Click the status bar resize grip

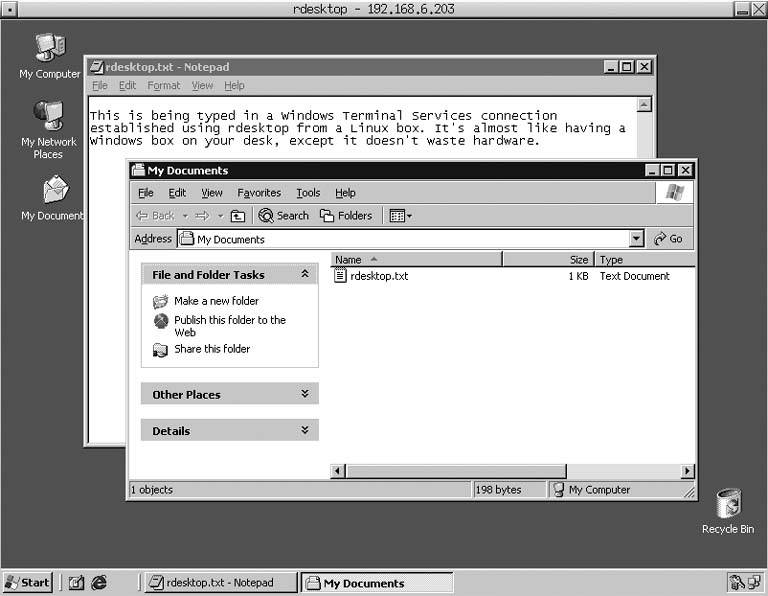(x=689, y=492)
